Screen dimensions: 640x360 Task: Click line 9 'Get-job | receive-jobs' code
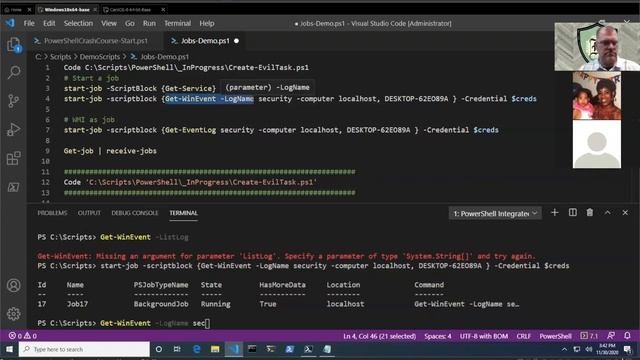pos(110,151)
